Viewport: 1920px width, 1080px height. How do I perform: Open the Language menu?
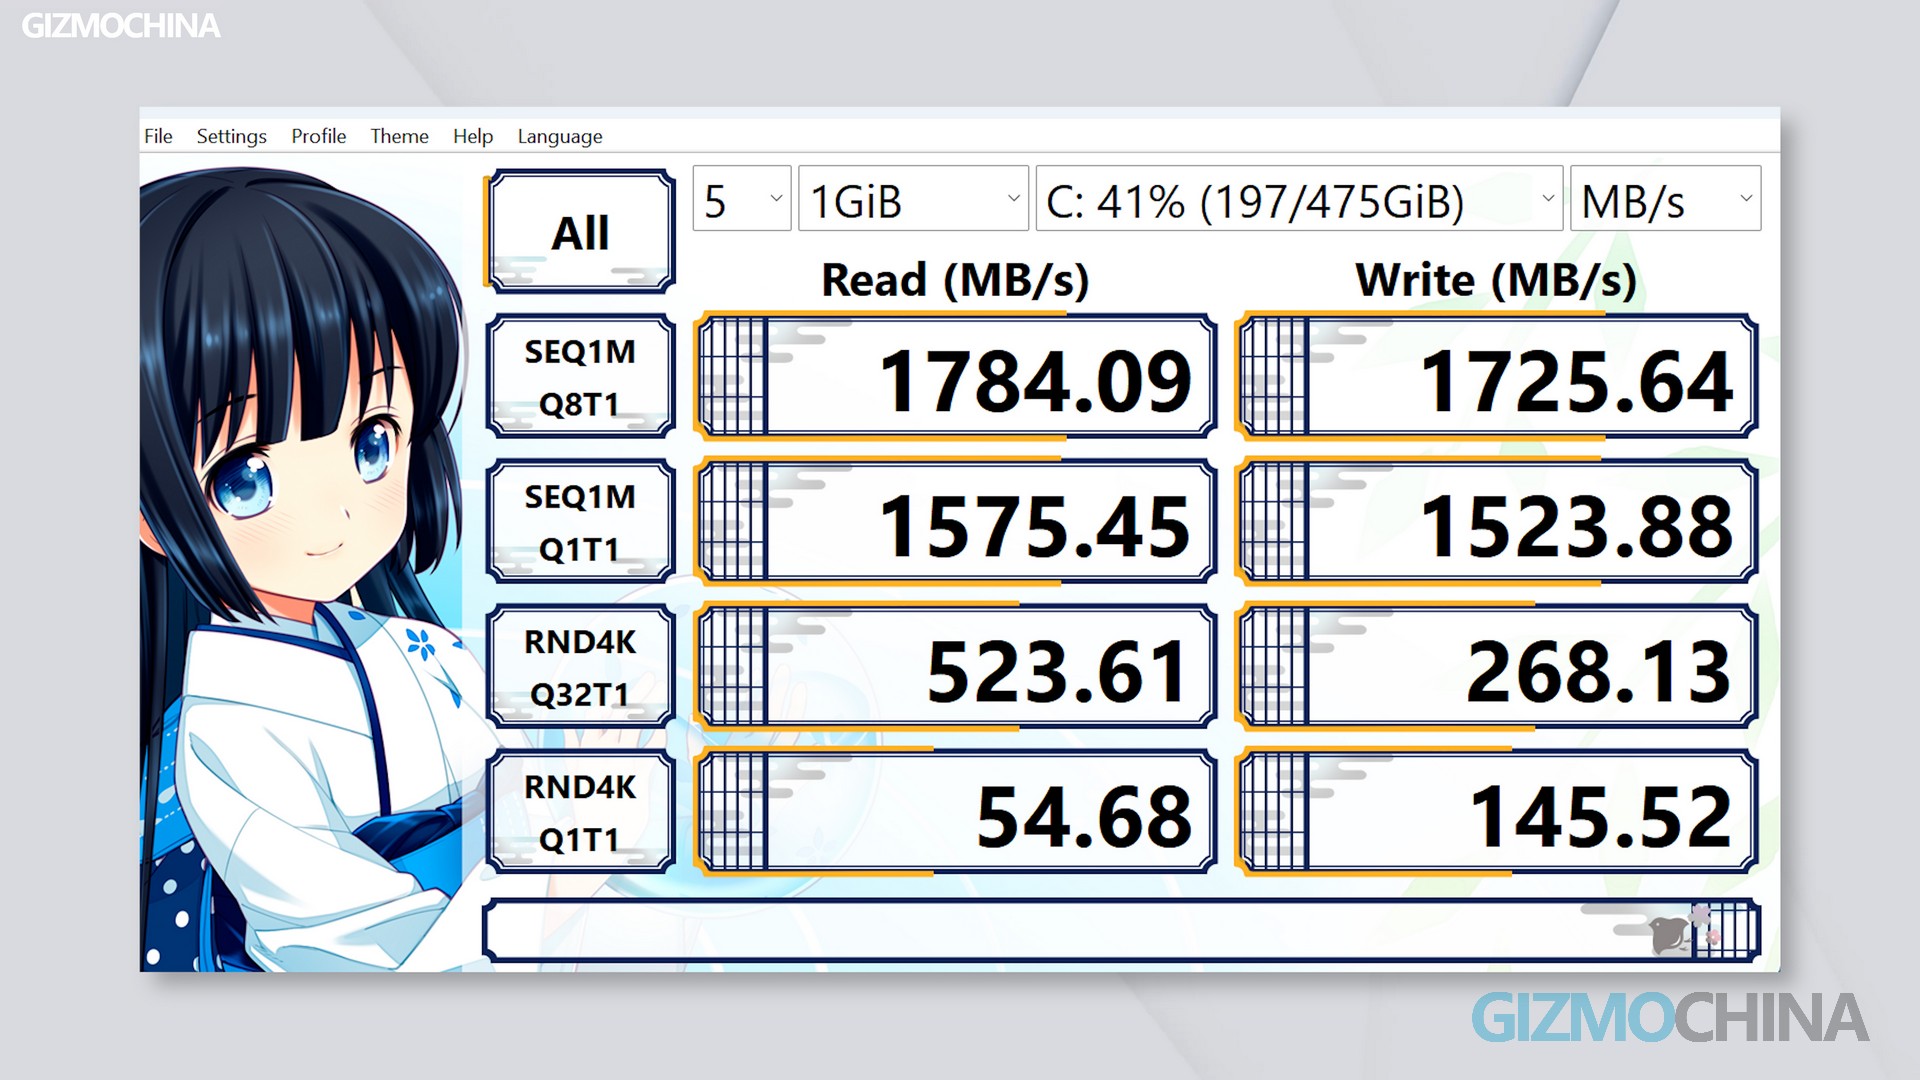pyautogui.click(x=559, y=136)
